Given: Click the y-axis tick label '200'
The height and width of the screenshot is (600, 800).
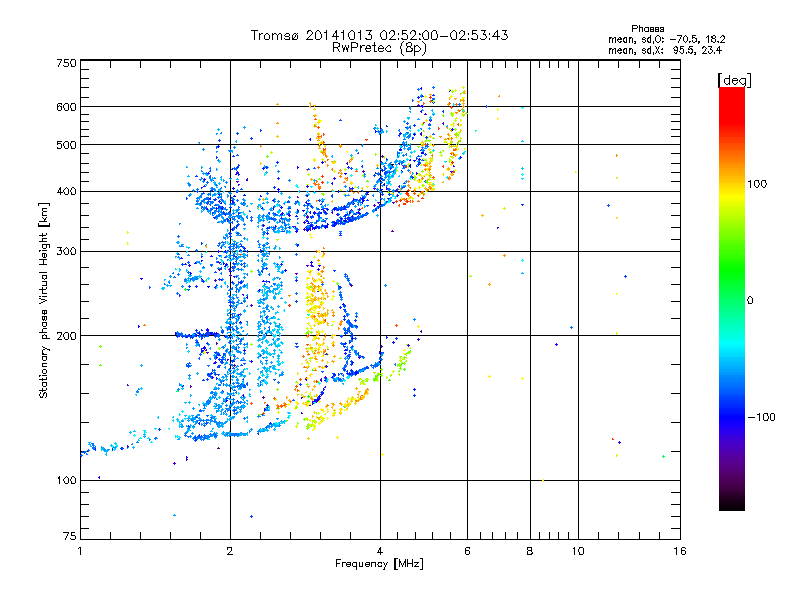Looking at the screenshot, I should coord(67,336).
